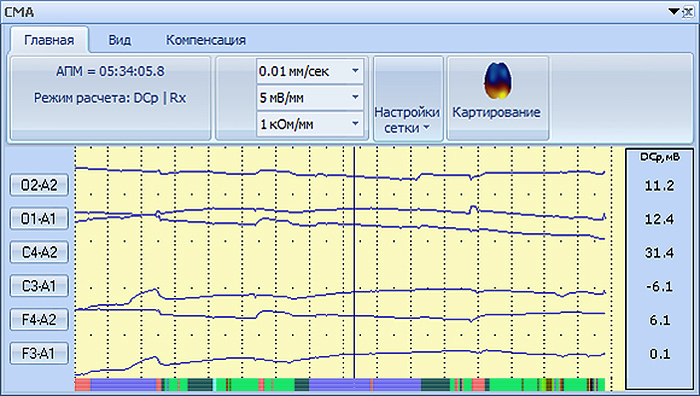The height and width of the screenshot is (396, 700).
Task: Switch to the Компенсация tab
Action: (206, 40)
